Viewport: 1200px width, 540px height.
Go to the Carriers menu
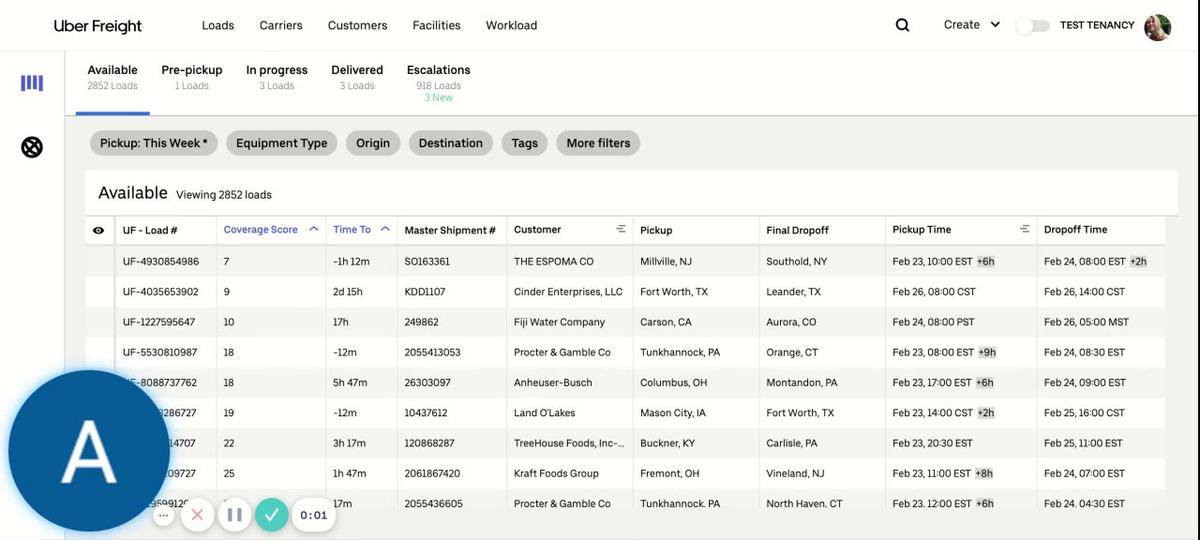pos(281,25)
